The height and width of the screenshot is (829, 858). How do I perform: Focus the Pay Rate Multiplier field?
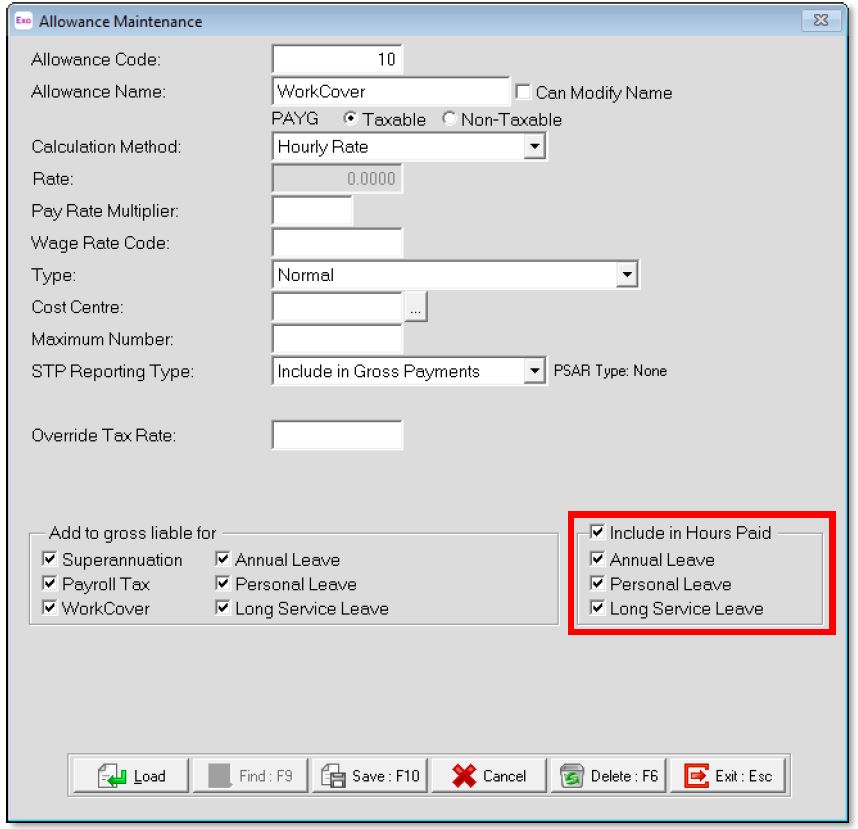point(312,211)
